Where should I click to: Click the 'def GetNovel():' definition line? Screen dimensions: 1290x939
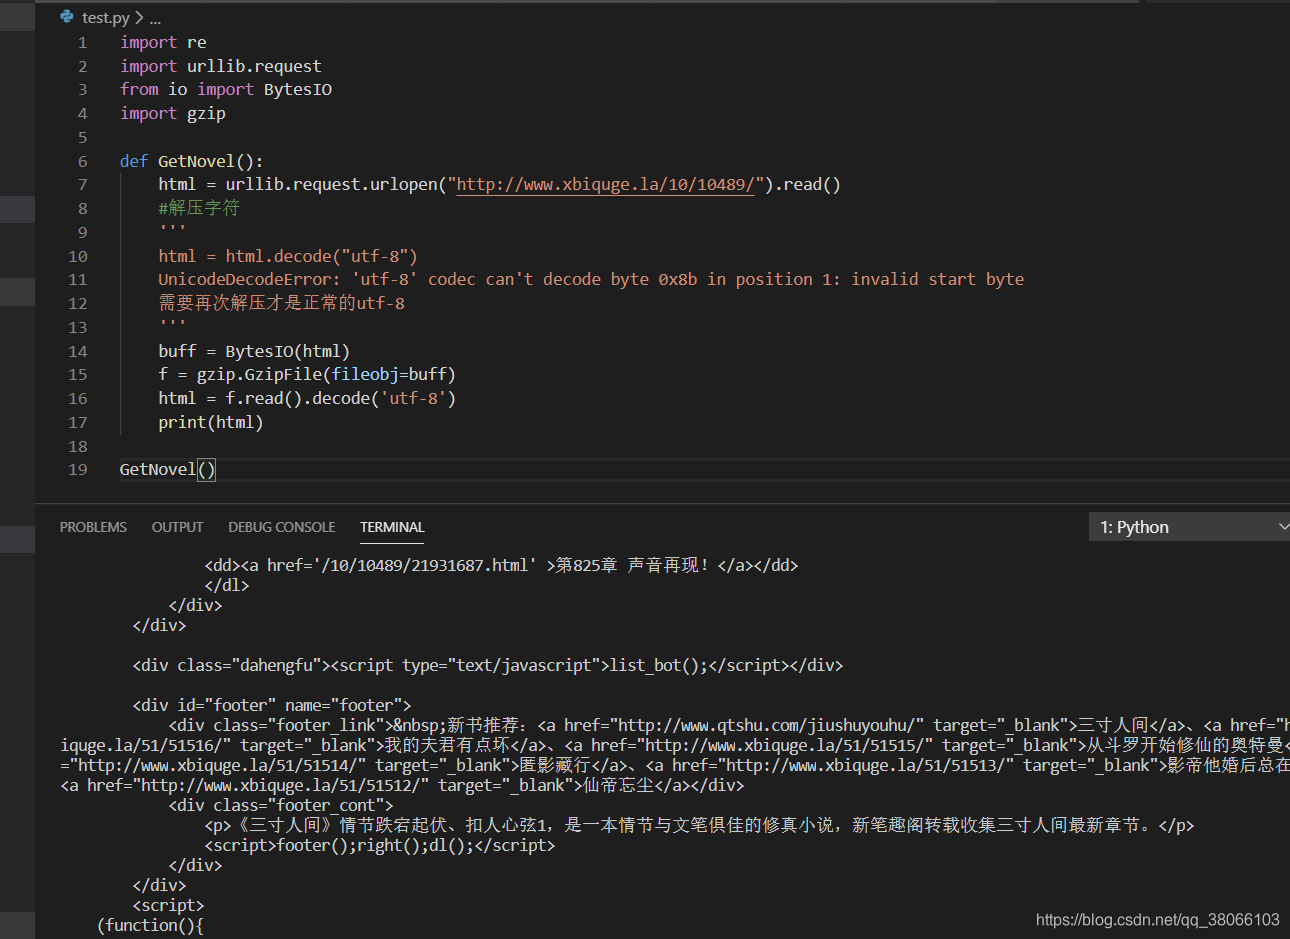pos(192,161)
